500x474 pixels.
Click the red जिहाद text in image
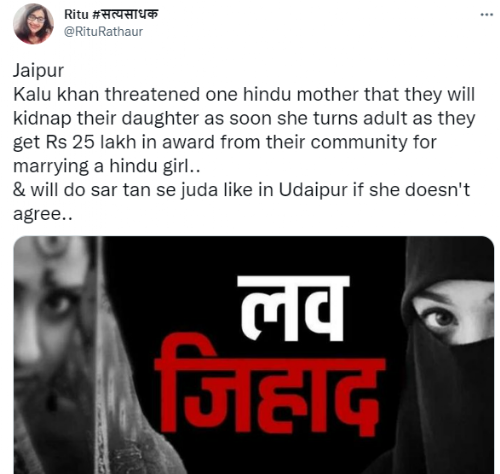(270, 387)
